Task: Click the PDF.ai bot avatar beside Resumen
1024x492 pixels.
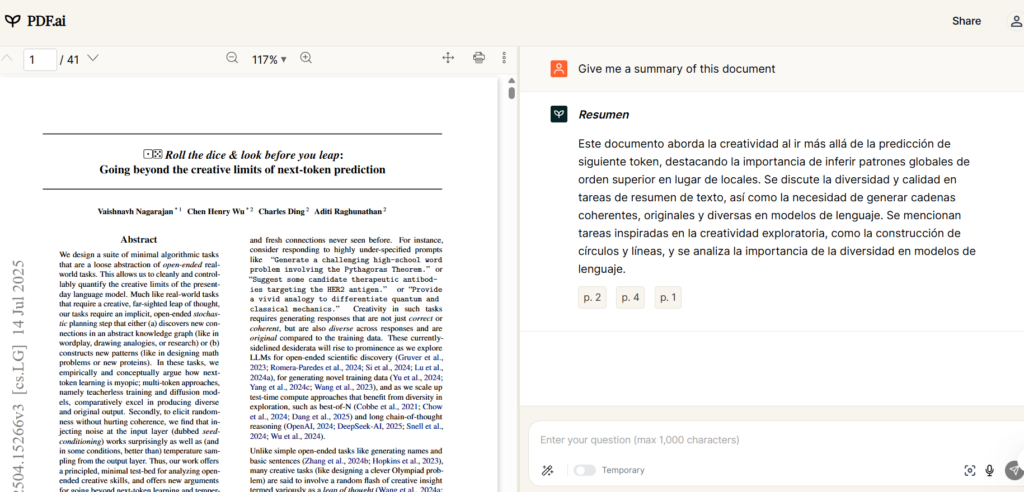Action: pyautogui.click(x=558, y=114)
